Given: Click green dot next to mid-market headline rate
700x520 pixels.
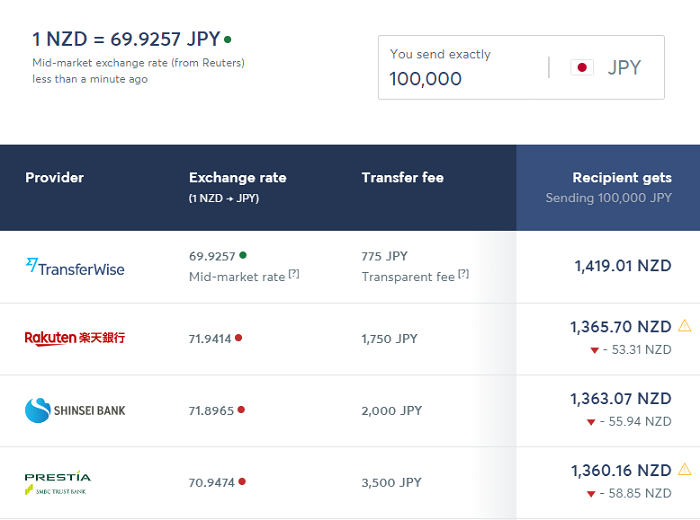Looking at the screenshot, I should 228,40.
